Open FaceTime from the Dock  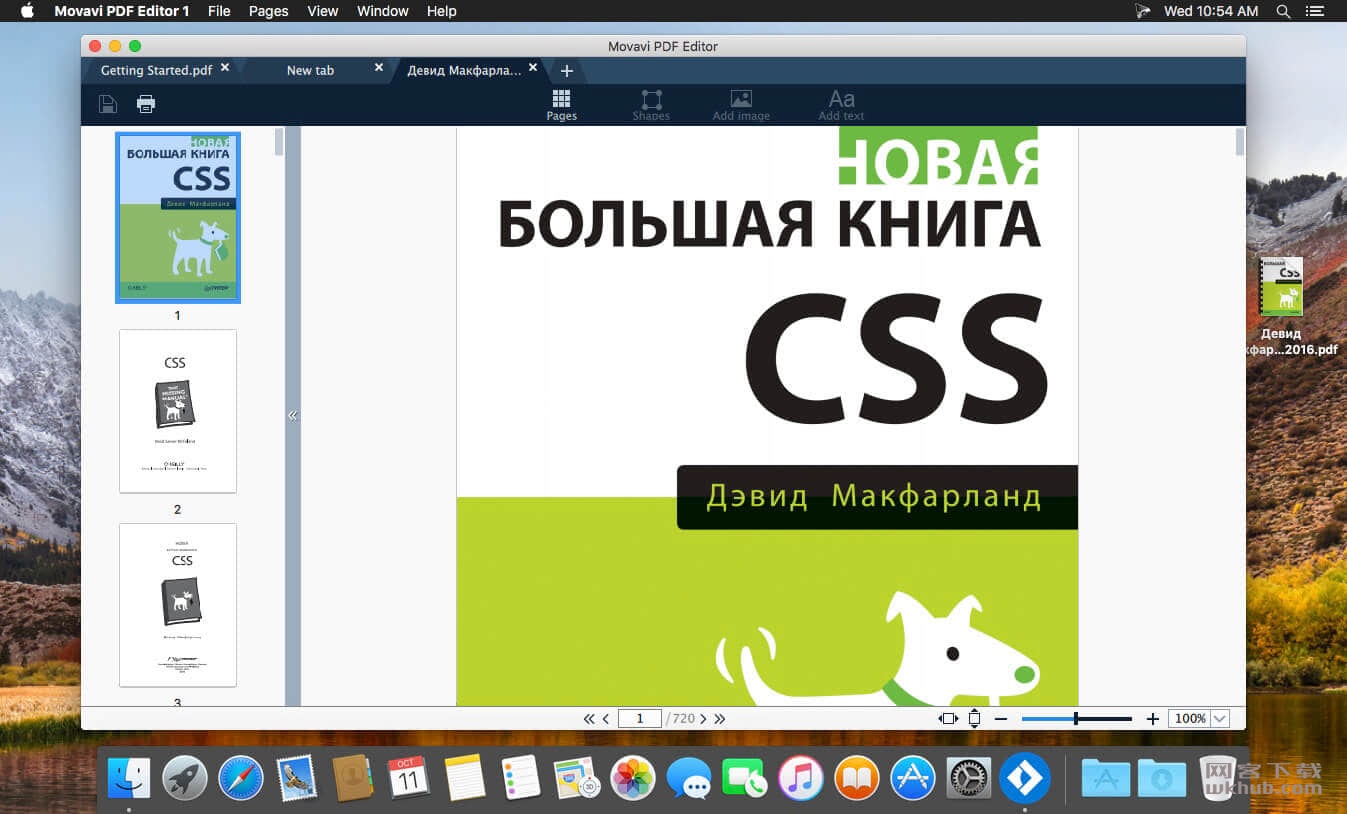(x=744, y=778)
